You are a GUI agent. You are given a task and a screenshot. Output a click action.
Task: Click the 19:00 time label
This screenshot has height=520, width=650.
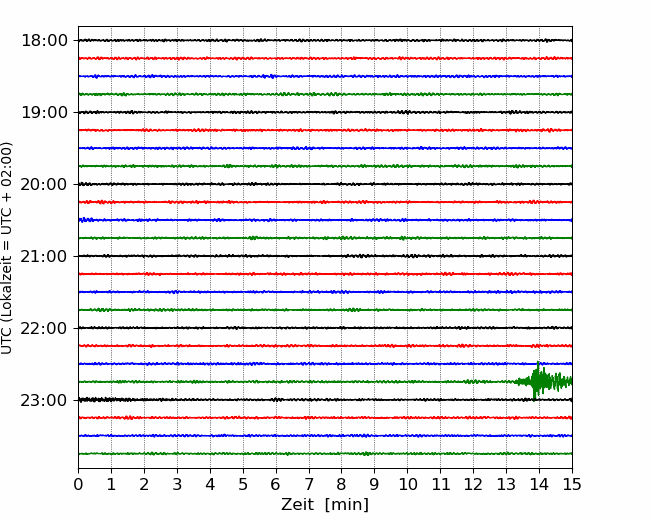point(44,112)
